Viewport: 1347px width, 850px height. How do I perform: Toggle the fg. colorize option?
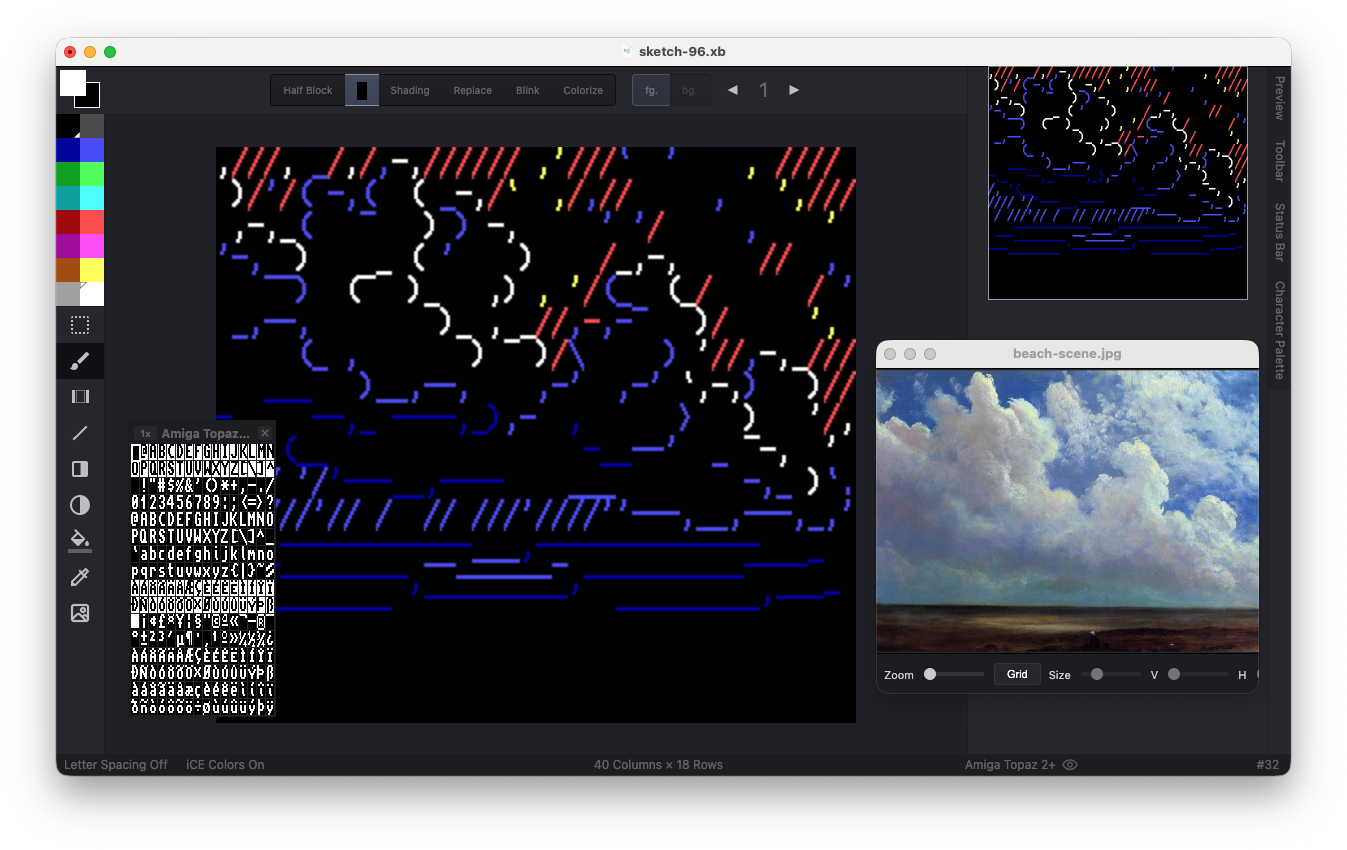(651, 90)
